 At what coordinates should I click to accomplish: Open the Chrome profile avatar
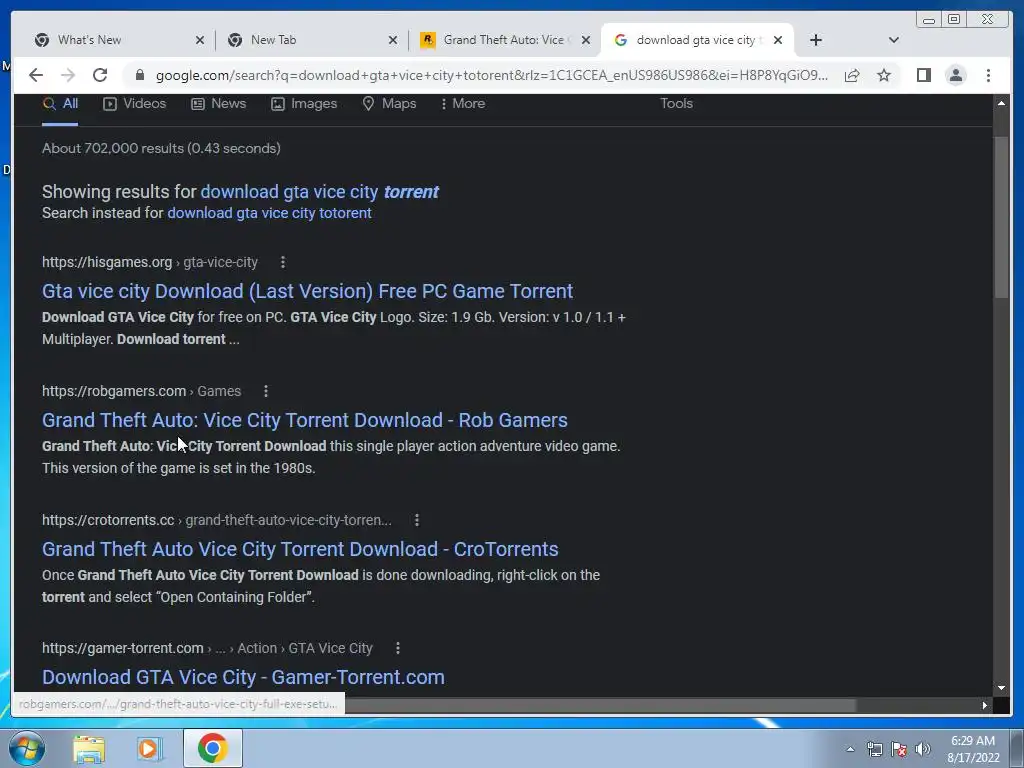click(x=955, y=75)
